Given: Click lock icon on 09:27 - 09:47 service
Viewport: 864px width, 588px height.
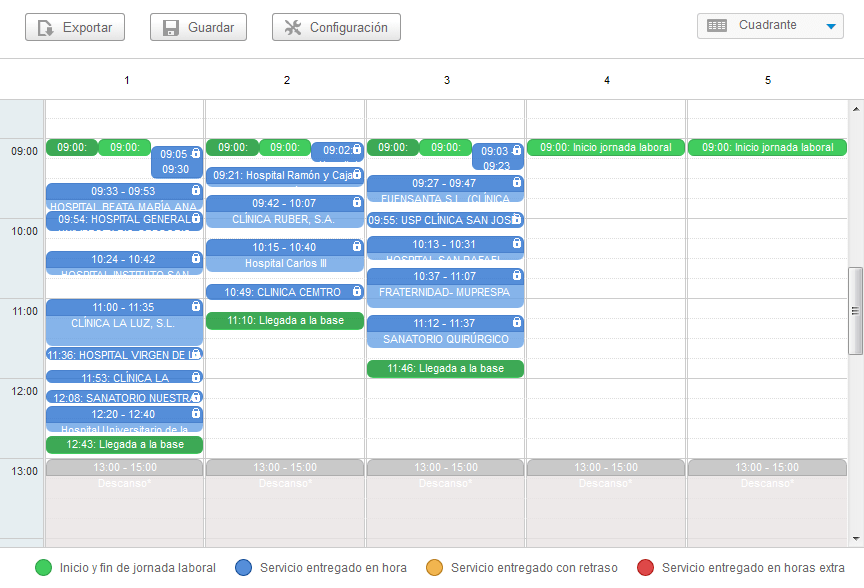Looking at the screenshot, I should (517, 182).
